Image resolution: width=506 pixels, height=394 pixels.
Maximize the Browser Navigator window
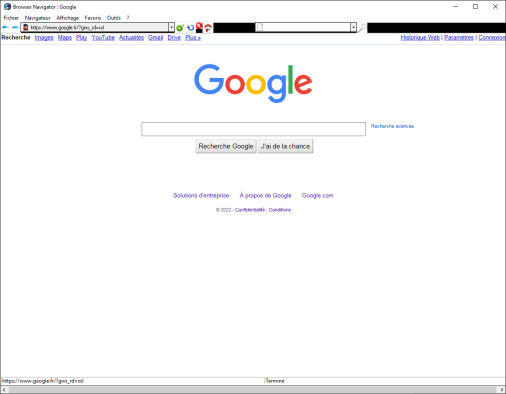[476, 7]
